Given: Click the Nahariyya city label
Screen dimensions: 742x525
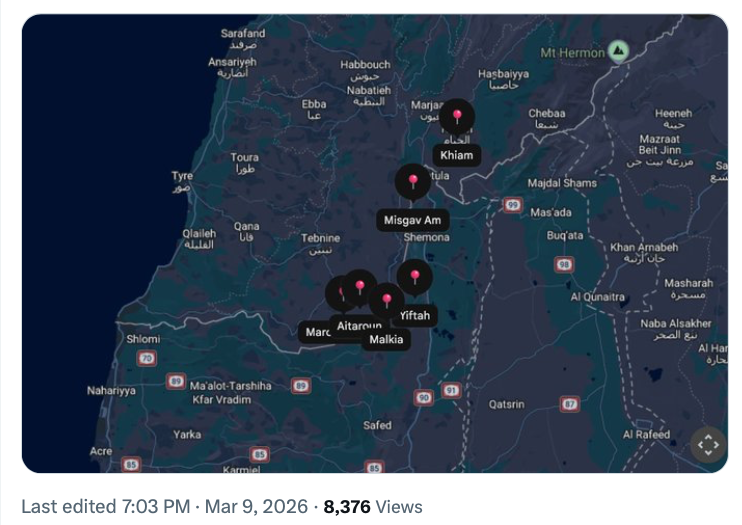Looking at the screenshot, I should [111, 390].
